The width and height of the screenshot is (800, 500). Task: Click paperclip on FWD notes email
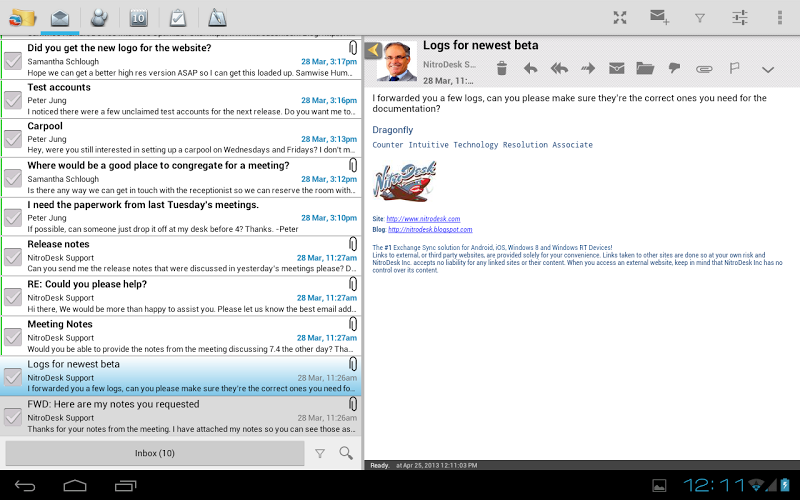pyautogui.click(x=353, y=404)
